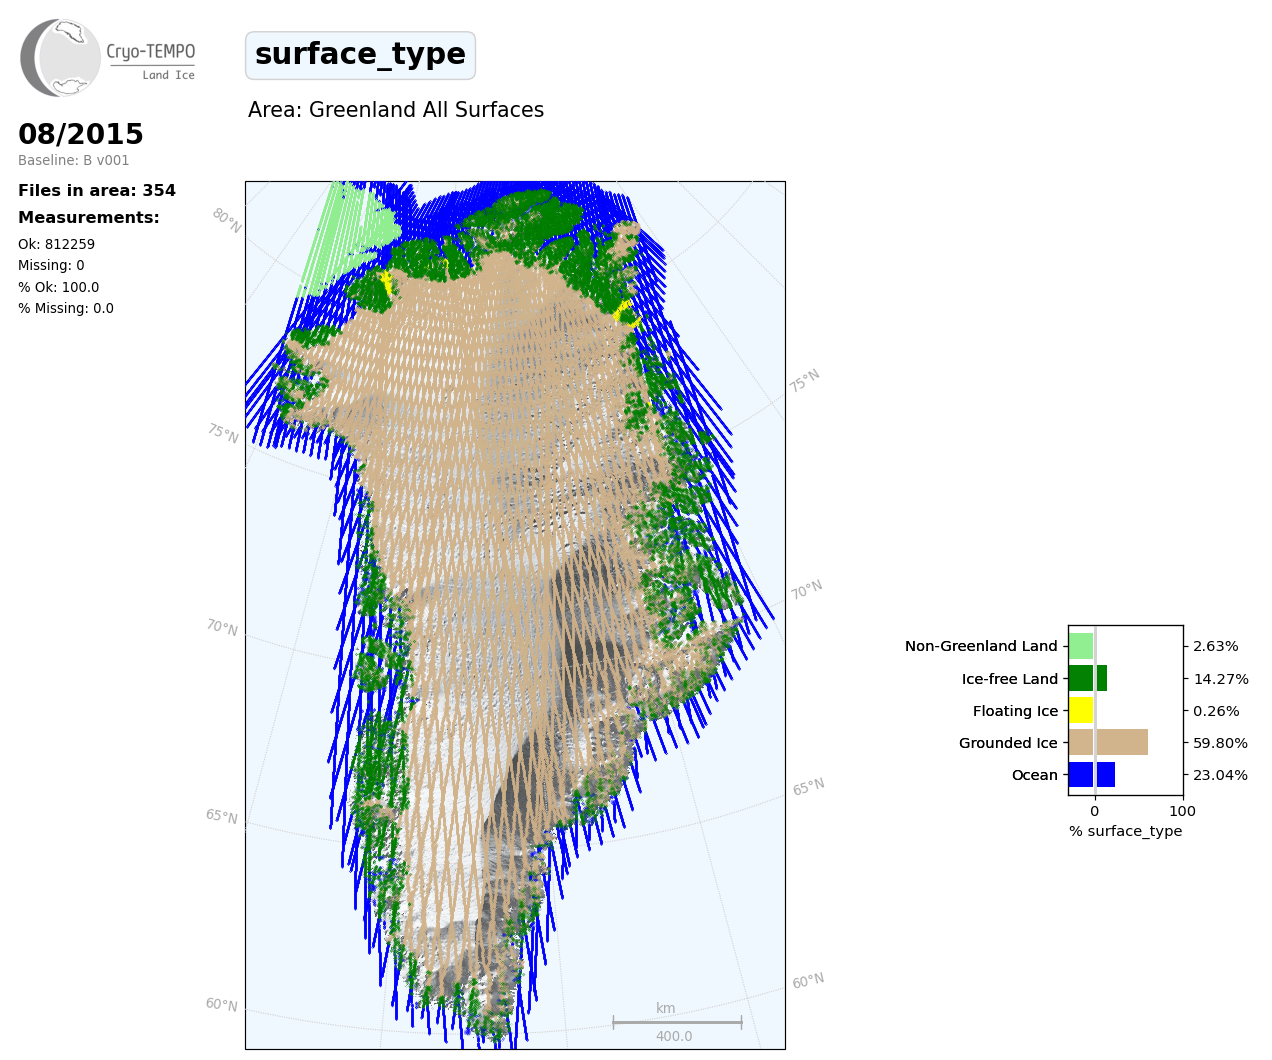Click the 23.04% Ocean percentage label
Image resolution: width=1272 pixels, height=1060 pixels.
[1220, 775]
